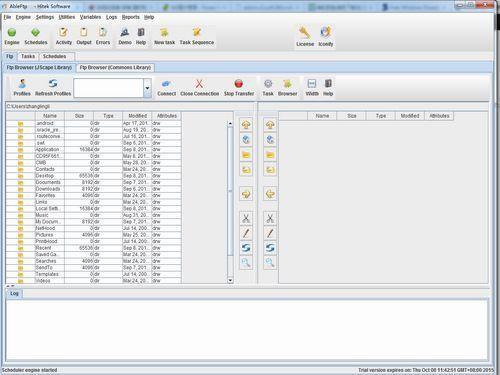Select Ftp Browser (Commons Library) tab

point(115,68)
